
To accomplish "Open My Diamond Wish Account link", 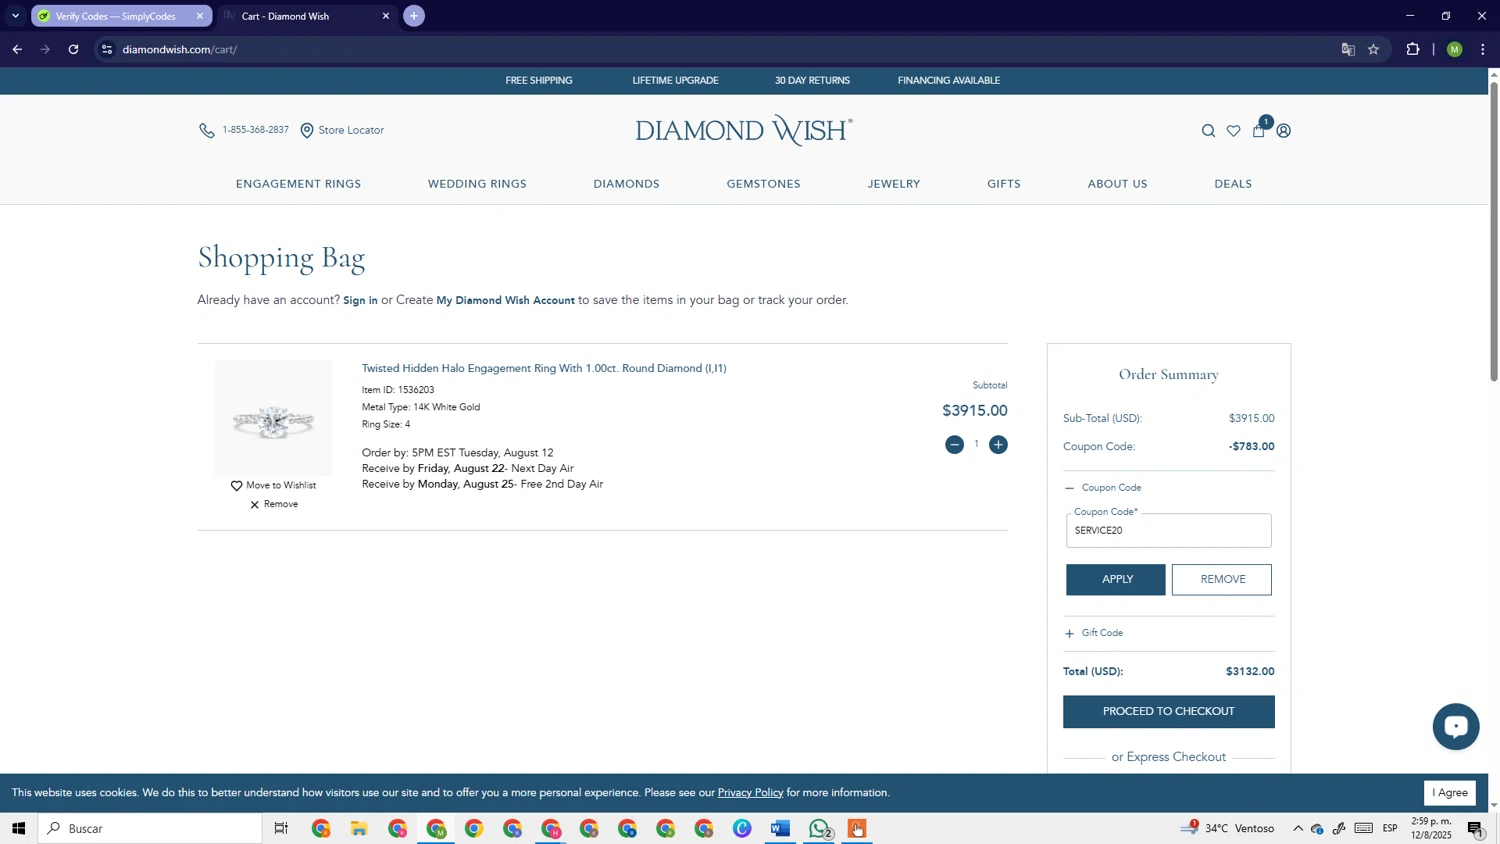I will tap(505, 301).
